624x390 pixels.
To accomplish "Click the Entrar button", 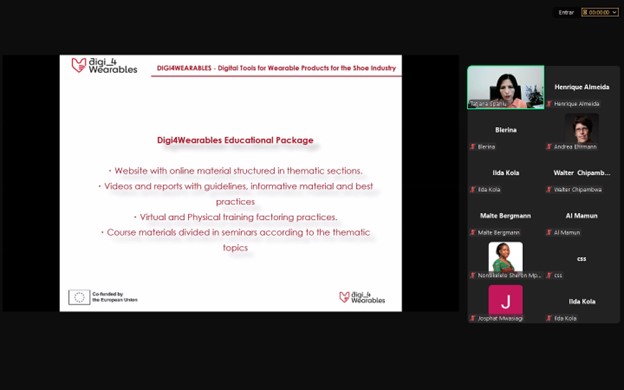I will 566,12.
